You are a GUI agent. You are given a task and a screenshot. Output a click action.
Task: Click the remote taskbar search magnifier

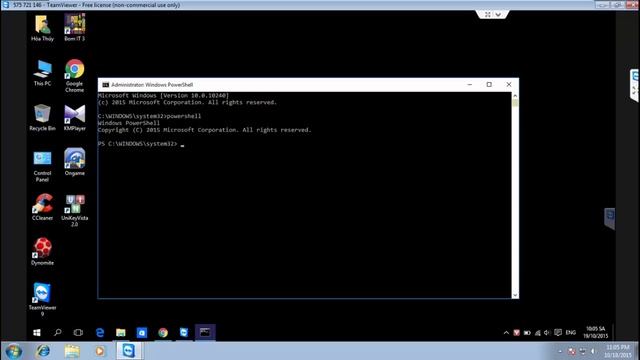58,333
